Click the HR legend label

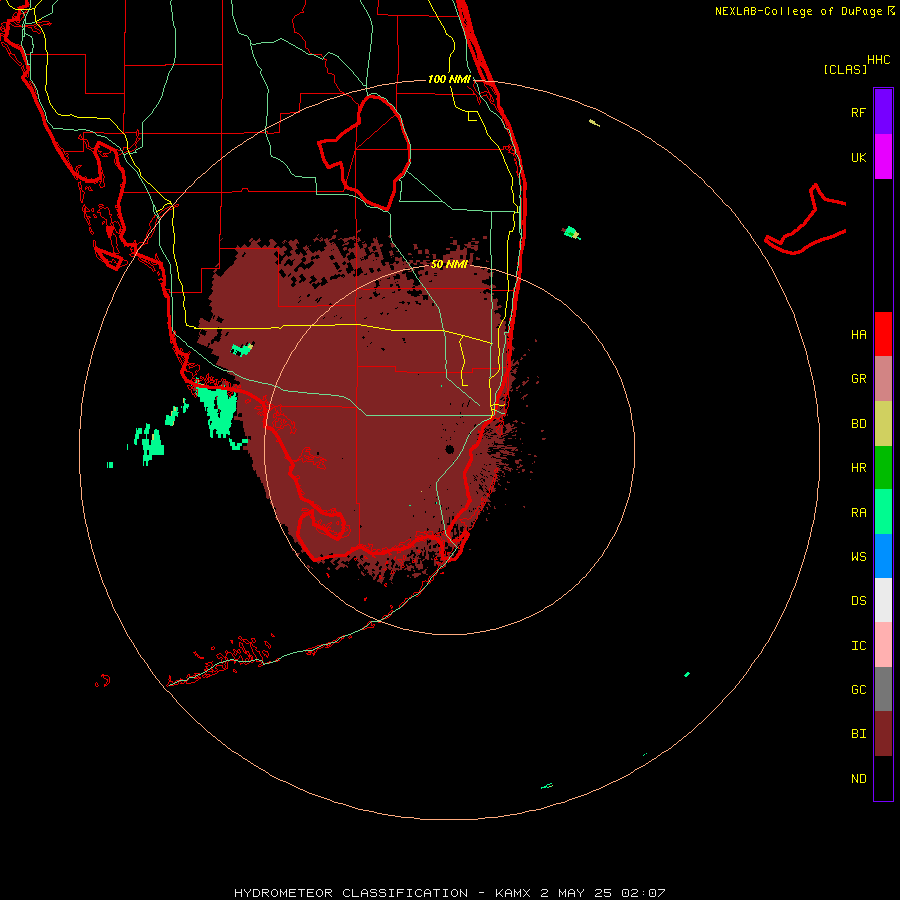pos(858,468)
